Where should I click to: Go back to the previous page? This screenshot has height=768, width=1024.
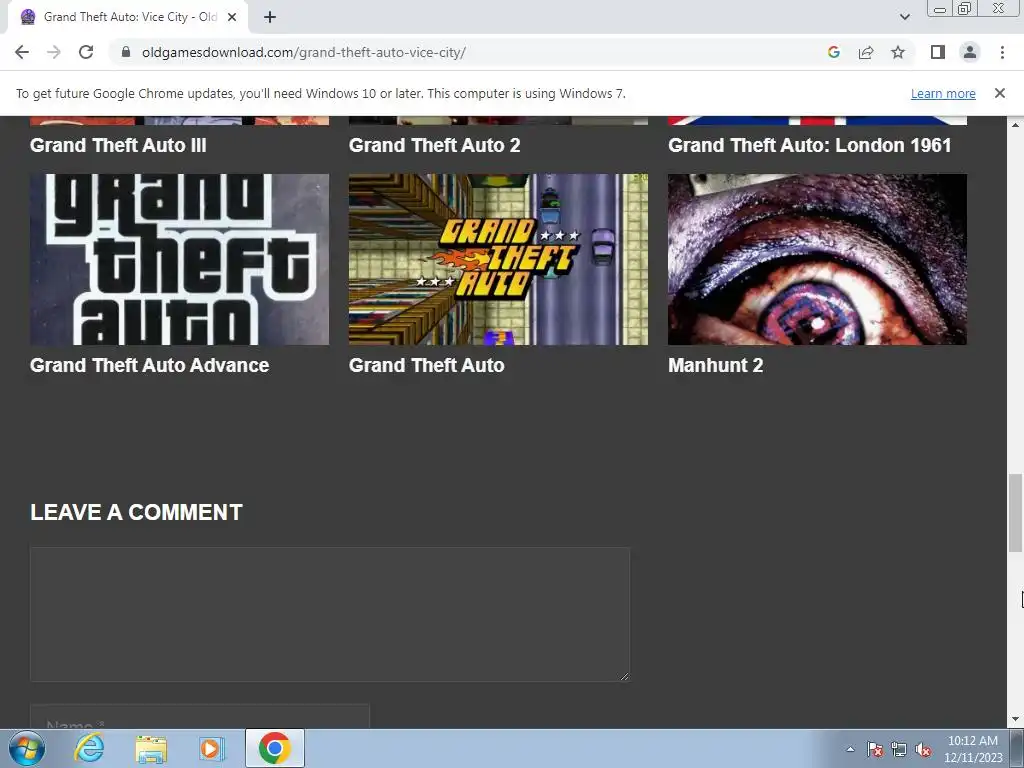[22, 52]
